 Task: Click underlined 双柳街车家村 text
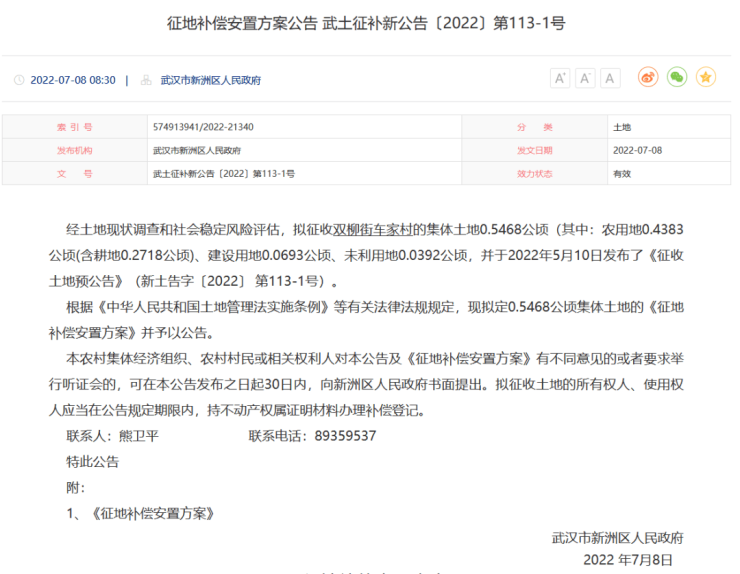[x=372, y=229]
